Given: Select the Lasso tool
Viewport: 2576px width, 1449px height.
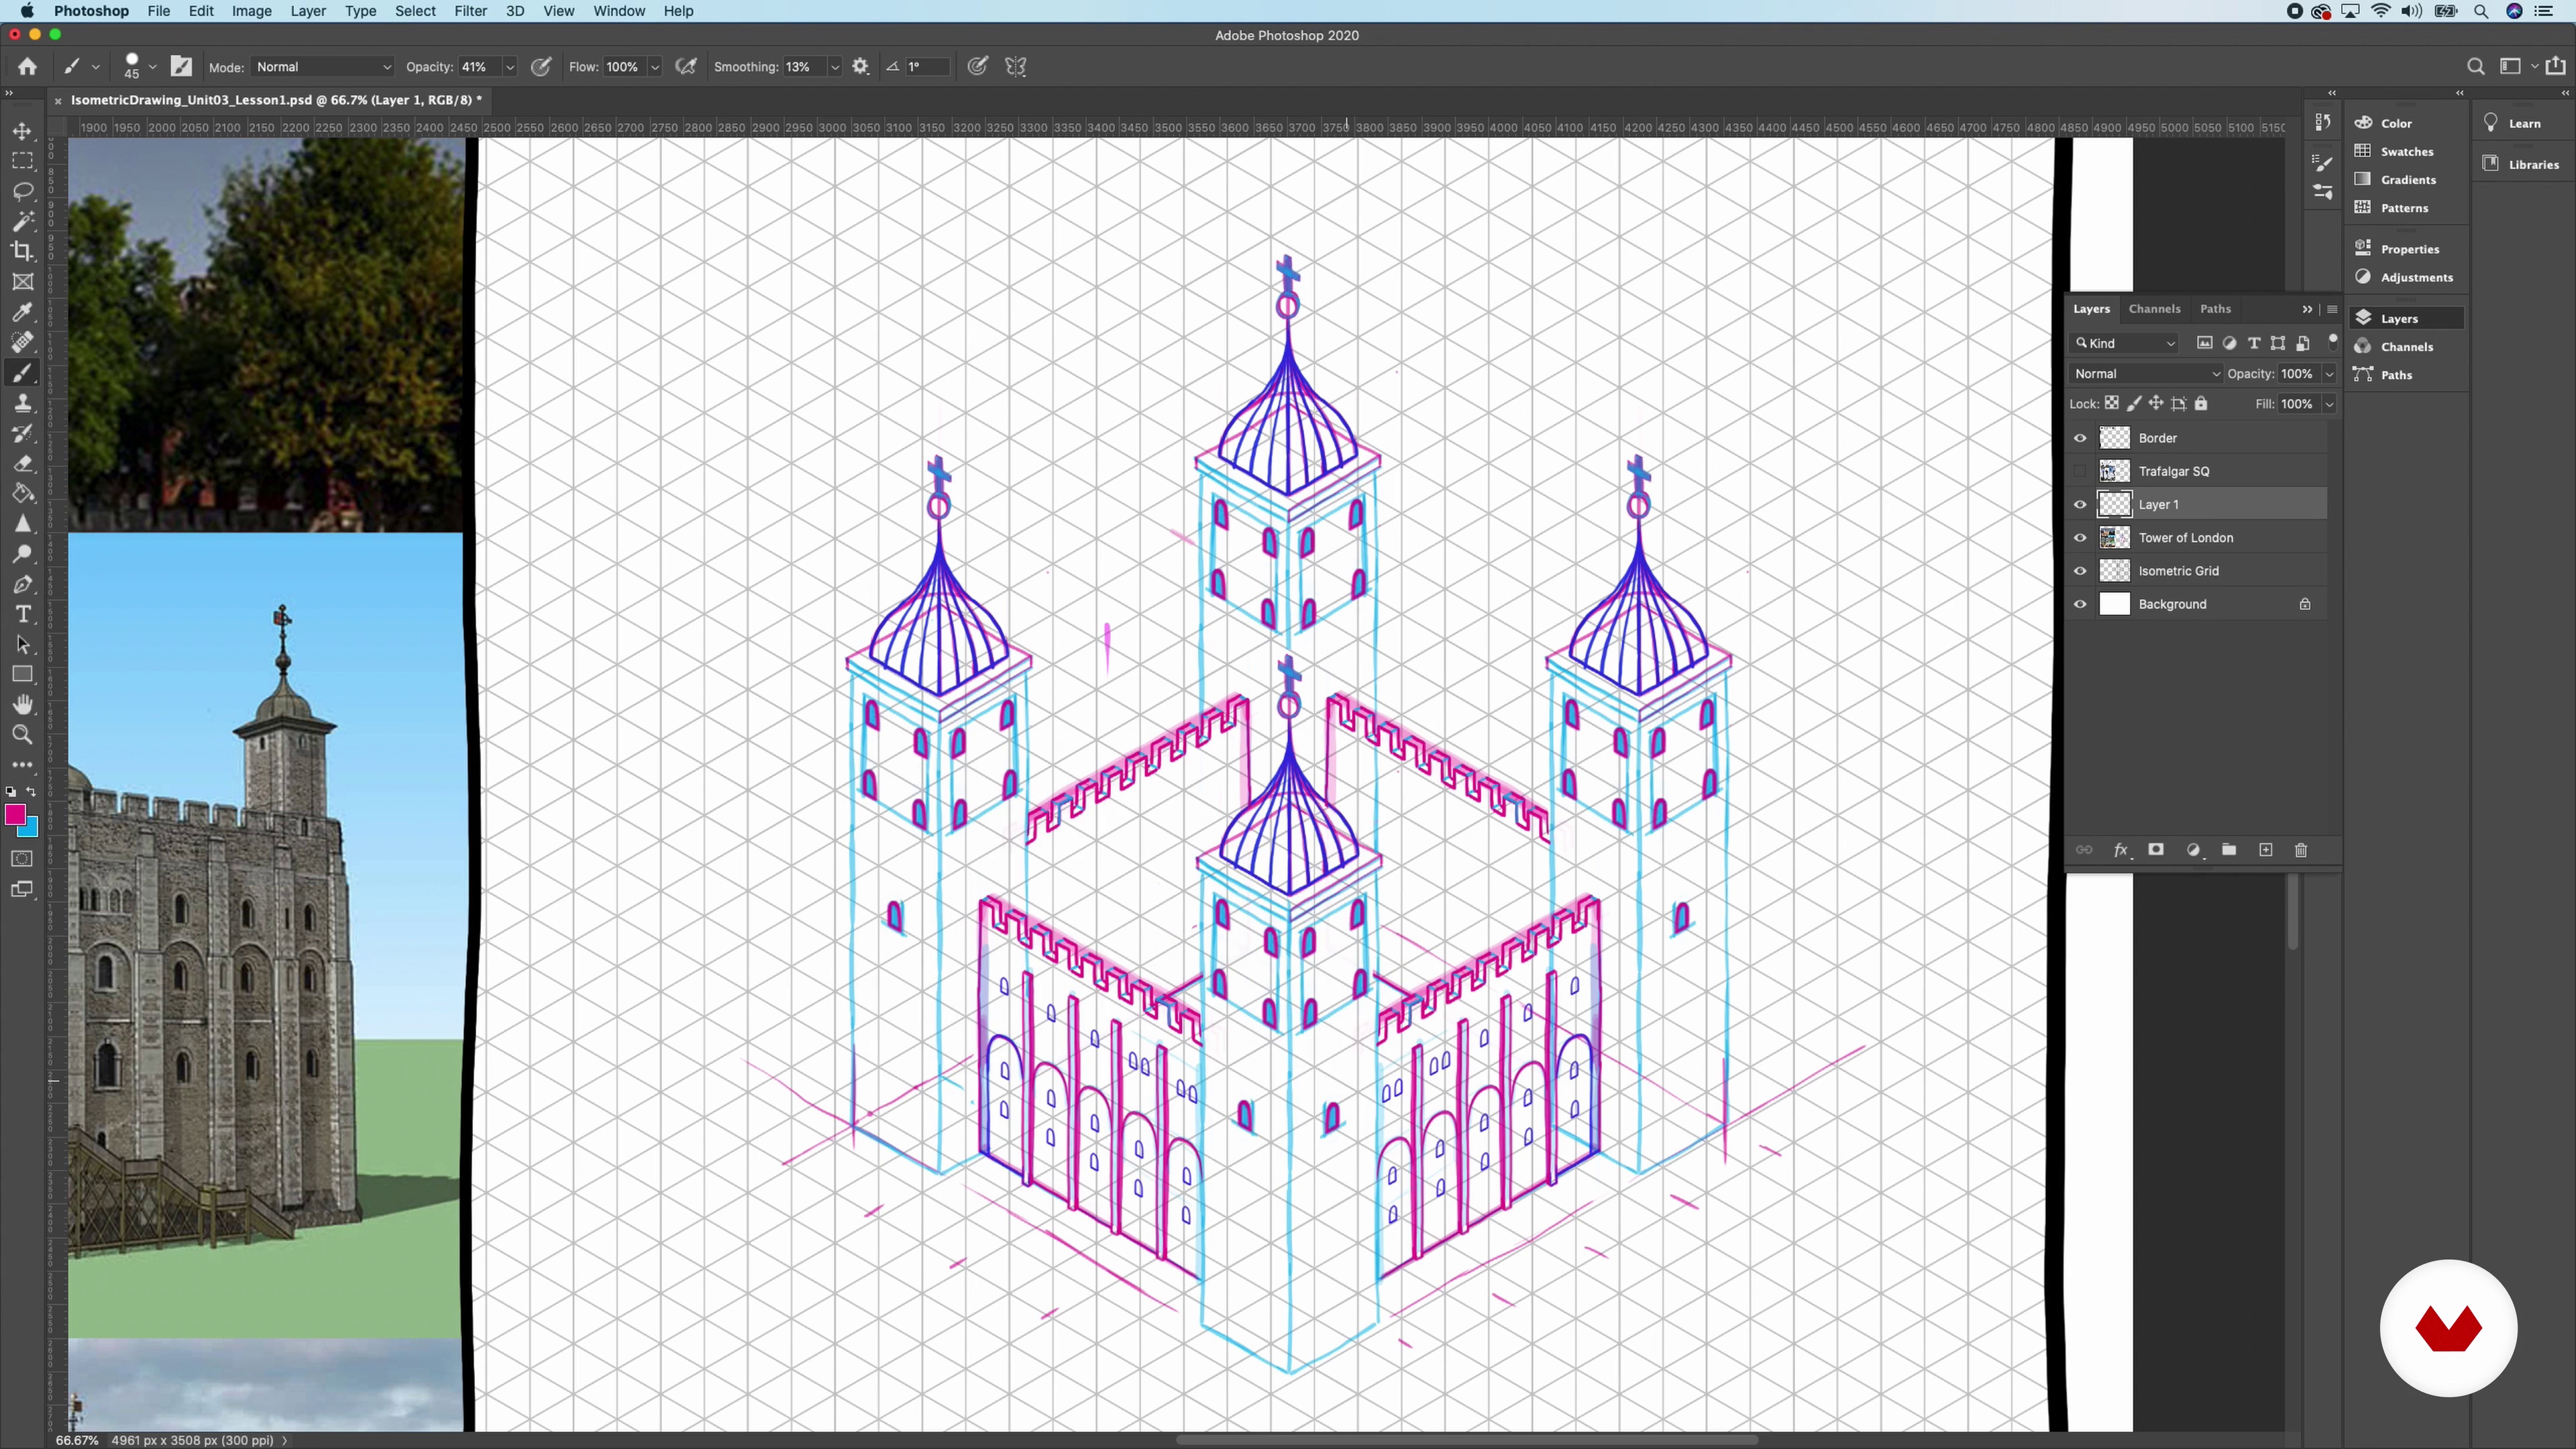Looking at the screenshot, I should pos(22,191).
